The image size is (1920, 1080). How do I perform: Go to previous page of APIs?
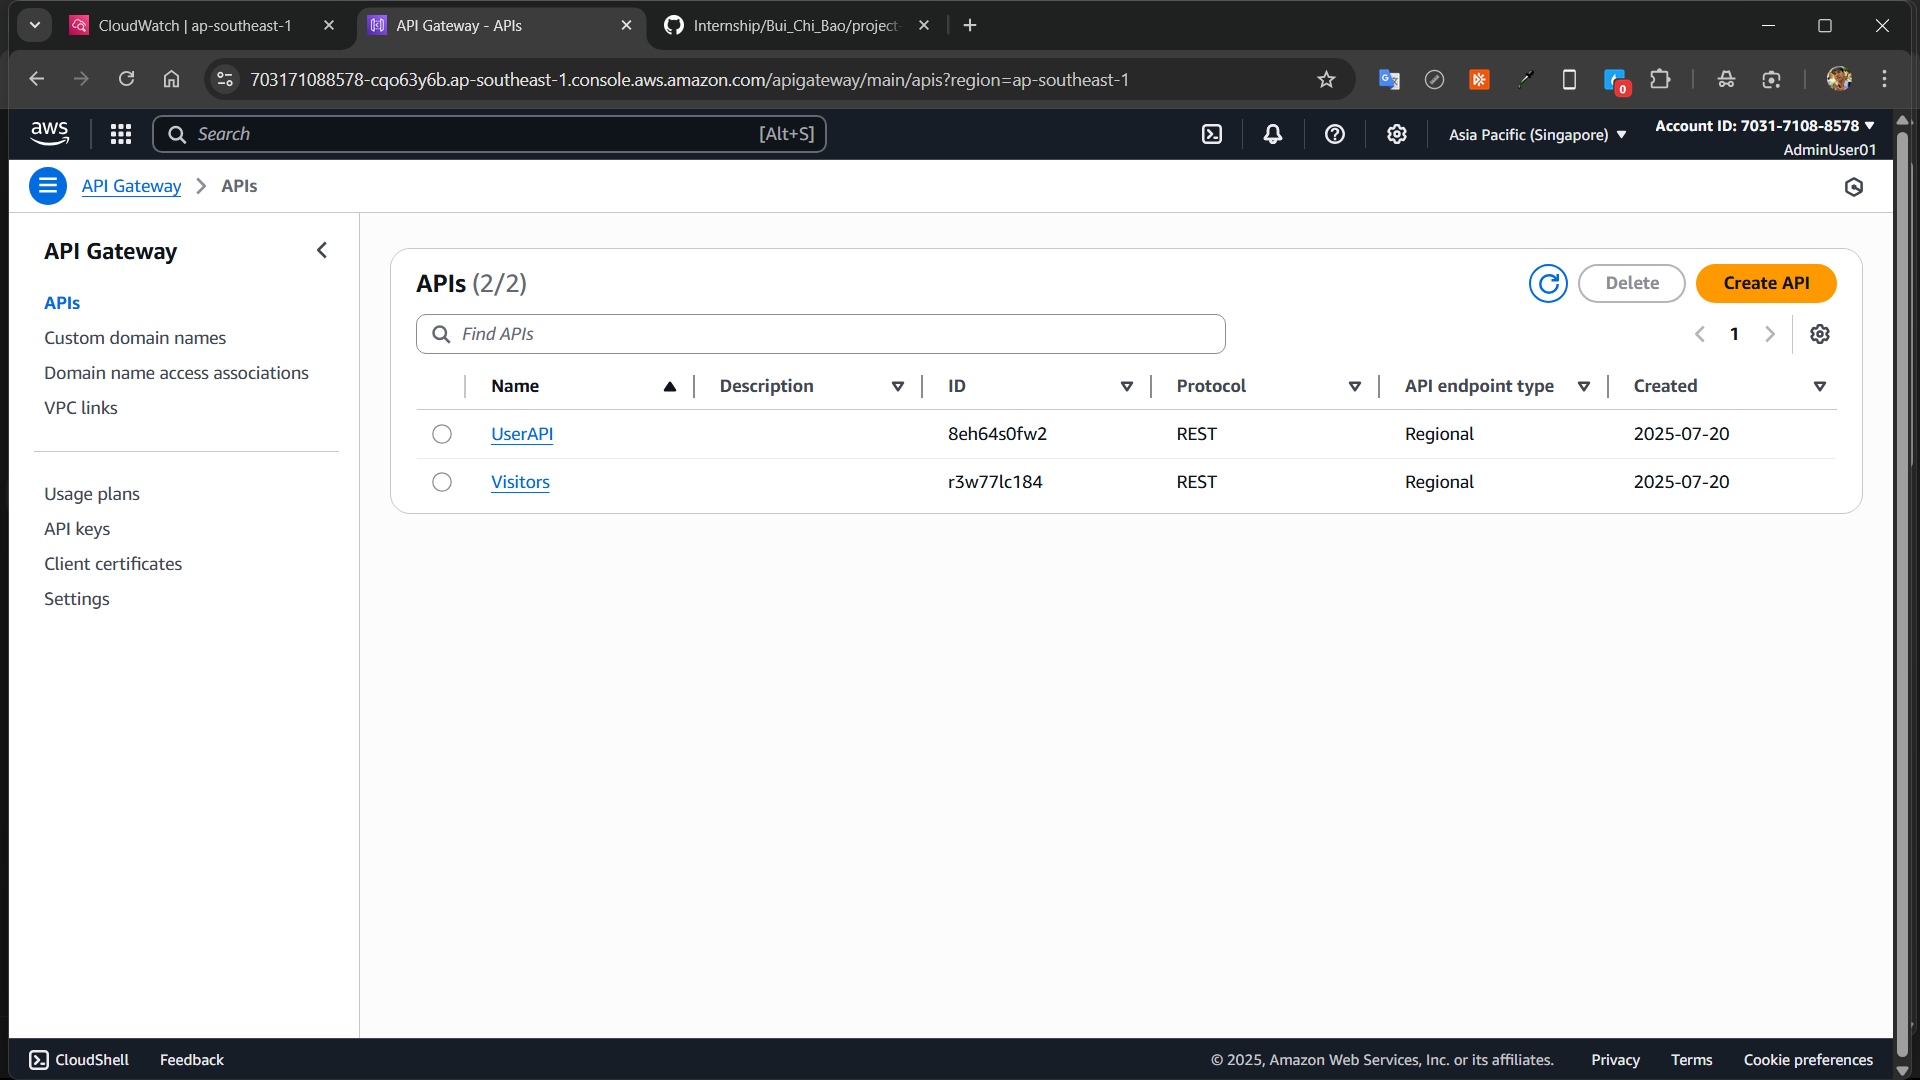(1700, 334)
